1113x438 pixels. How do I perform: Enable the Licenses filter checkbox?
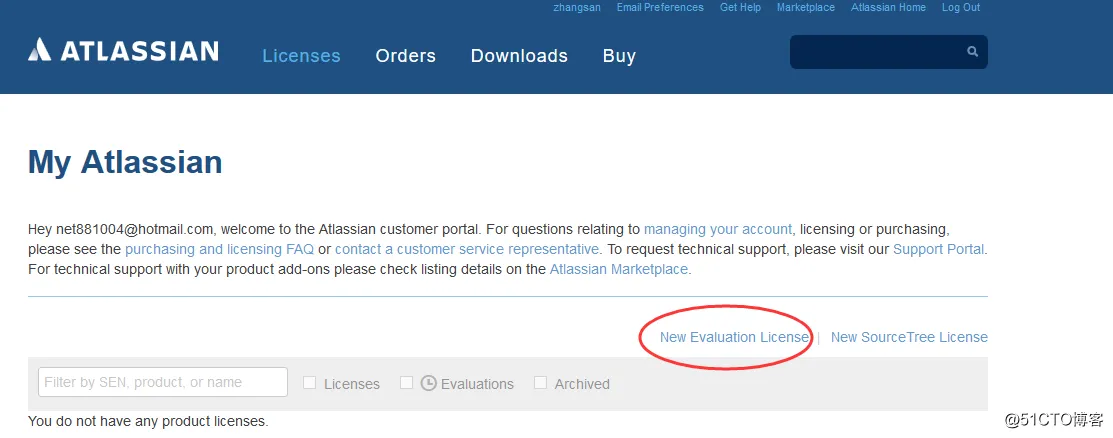[310, 383]
